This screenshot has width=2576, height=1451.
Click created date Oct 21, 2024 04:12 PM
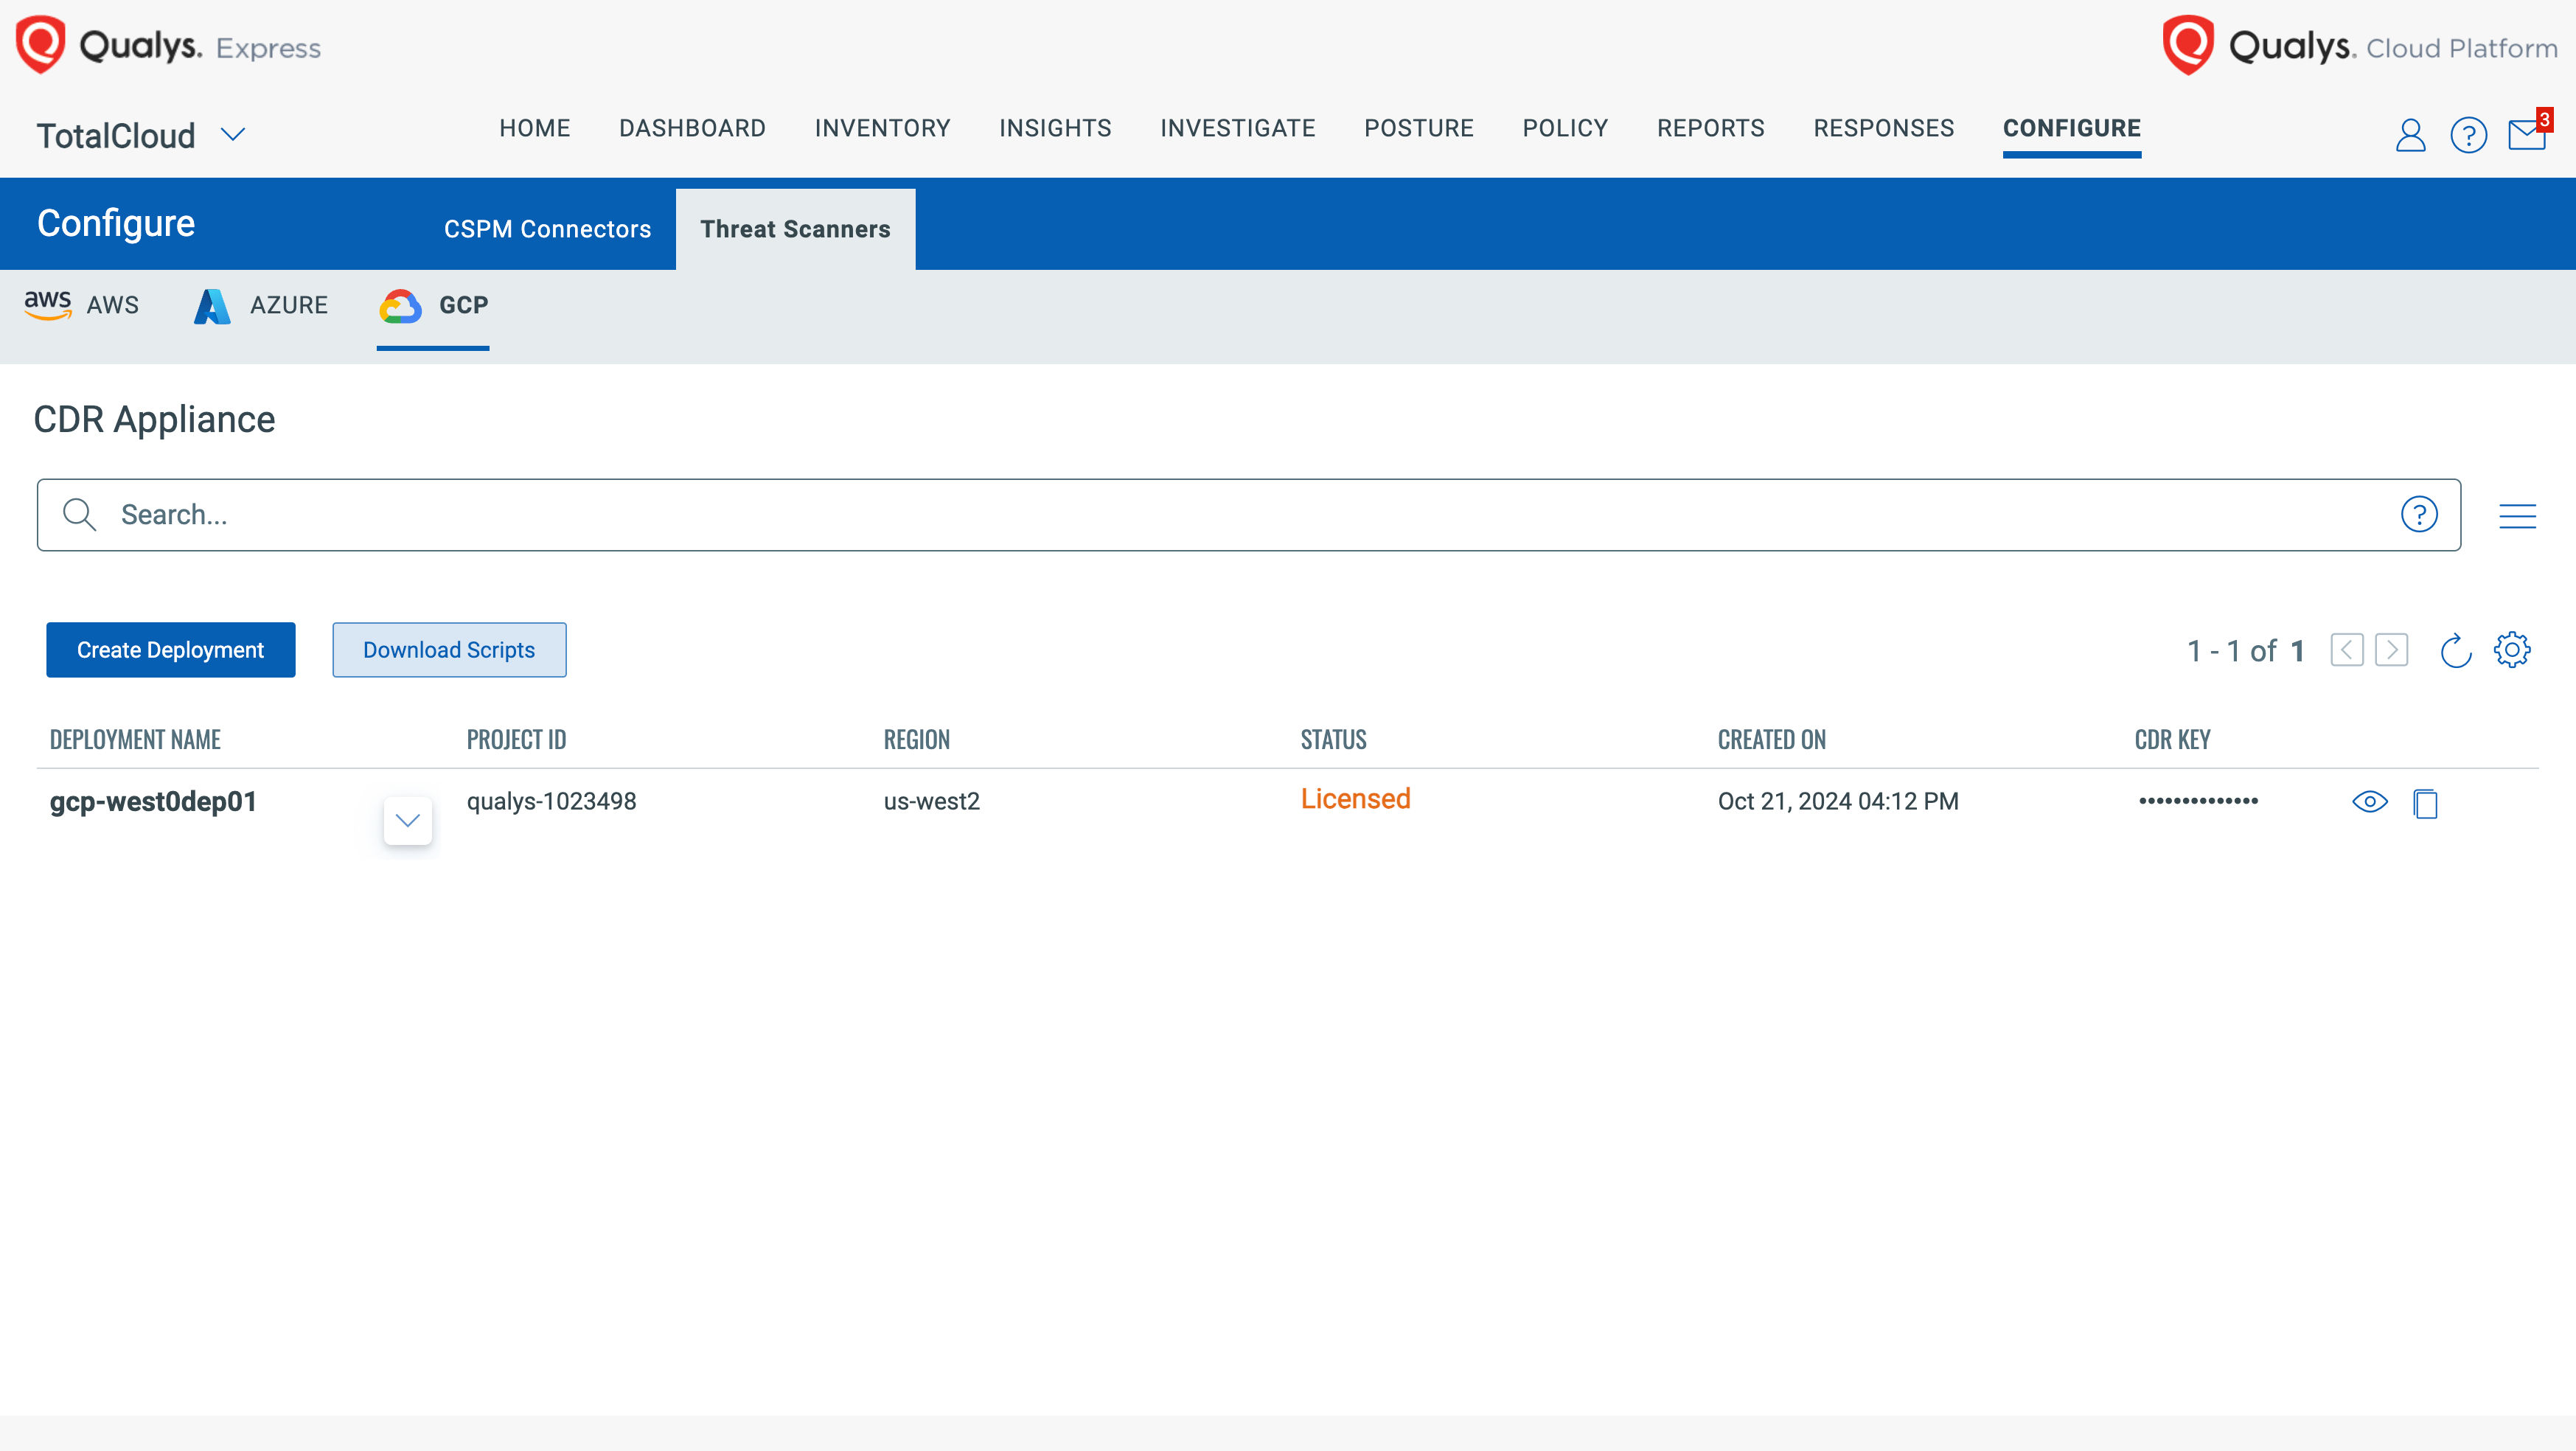click(x=1838, y=801)
